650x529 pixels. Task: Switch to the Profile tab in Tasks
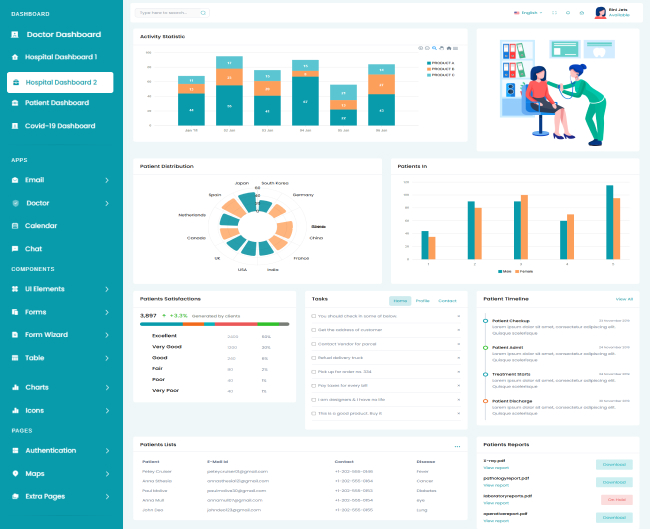(423, 300)
